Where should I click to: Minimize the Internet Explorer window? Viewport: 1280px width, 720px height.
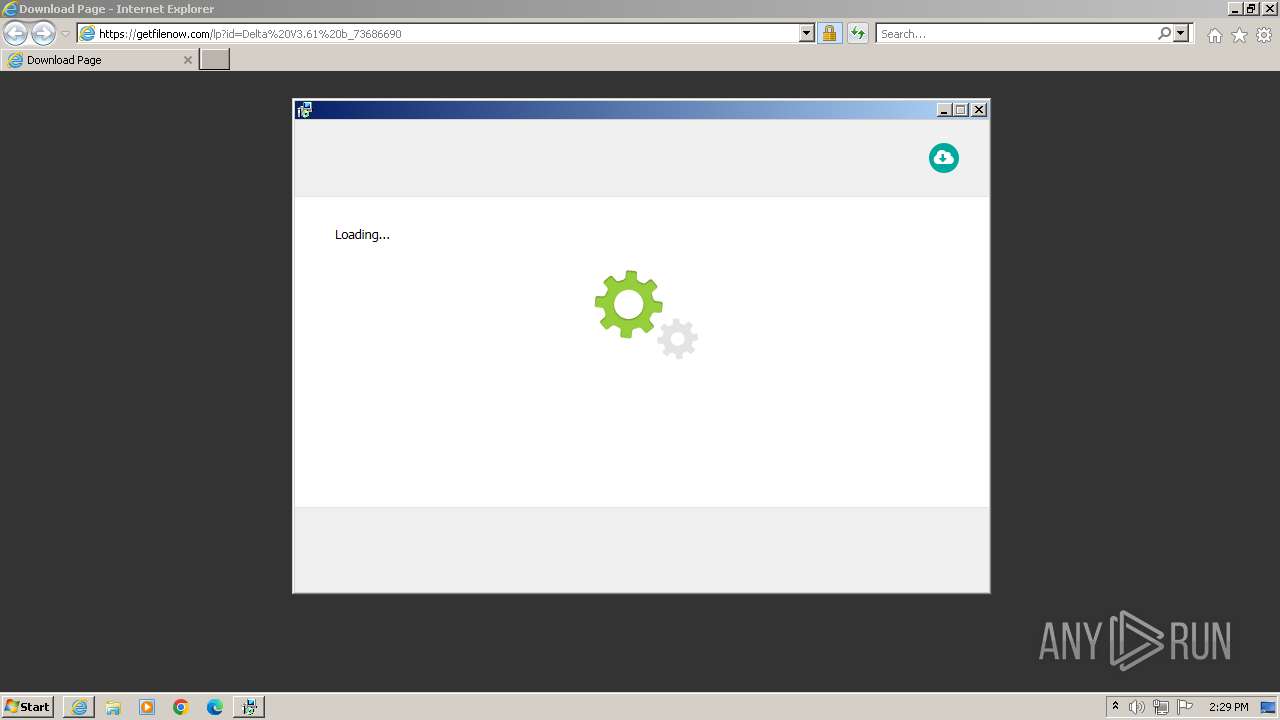(1235, 9)
